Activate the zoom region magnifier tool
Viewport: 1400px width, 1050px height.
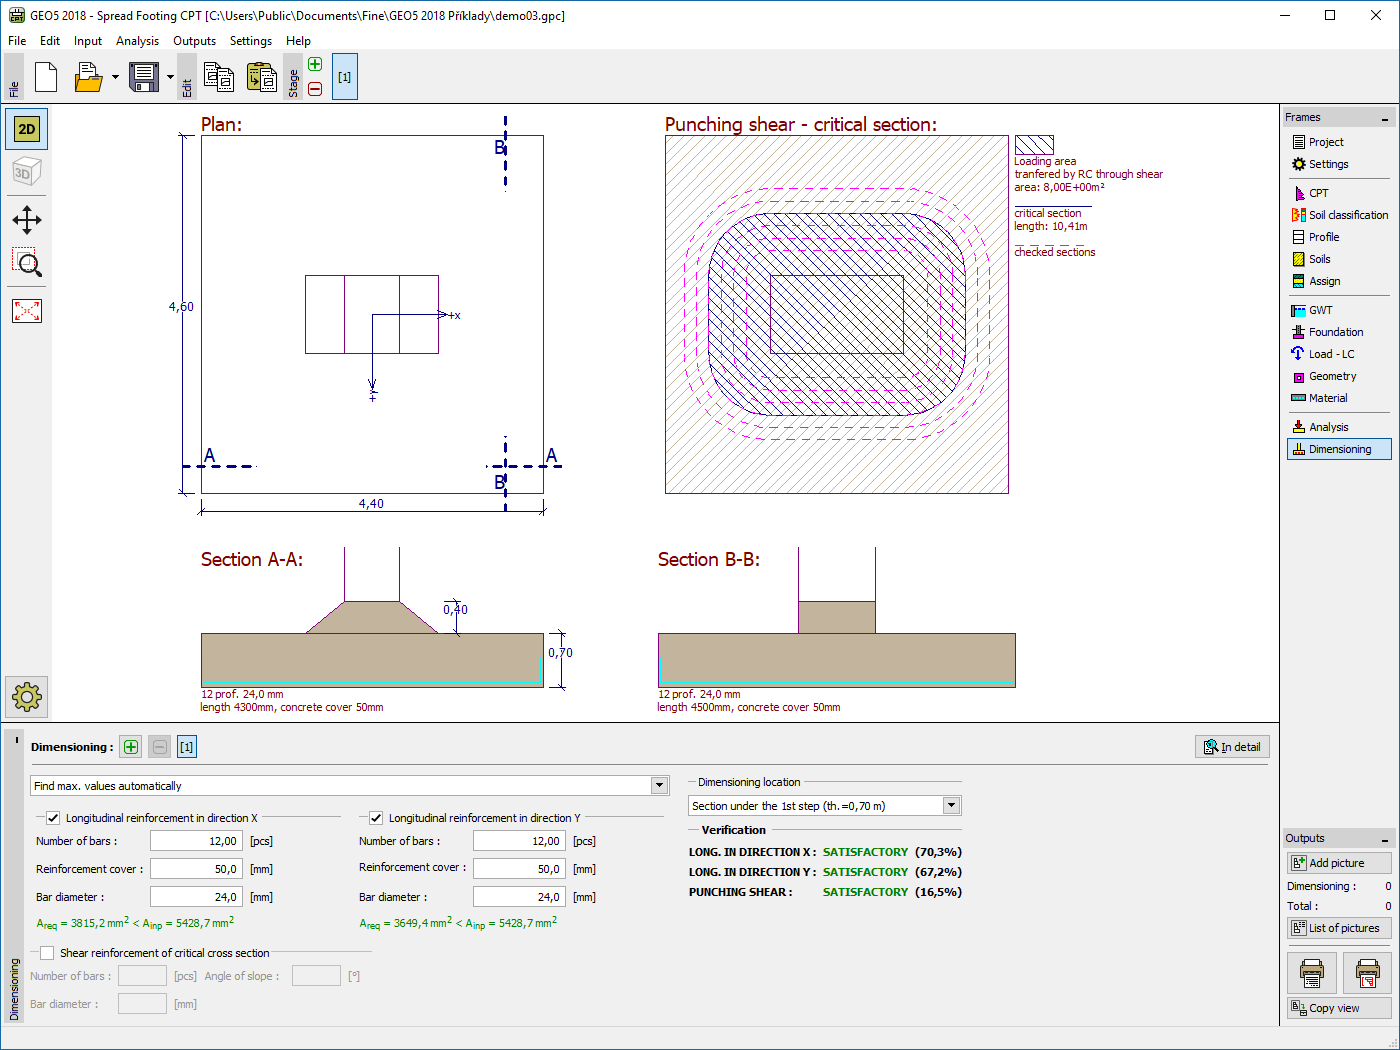point(27,264)
